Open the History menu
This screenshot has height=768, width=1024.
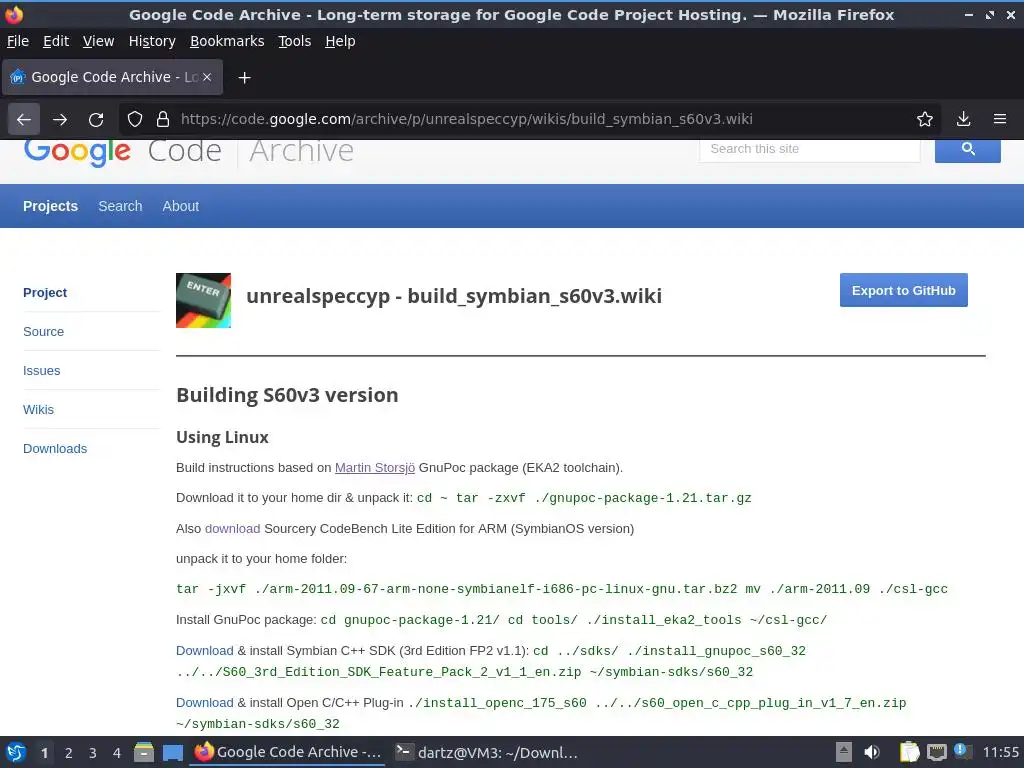[x=152, y=41]
